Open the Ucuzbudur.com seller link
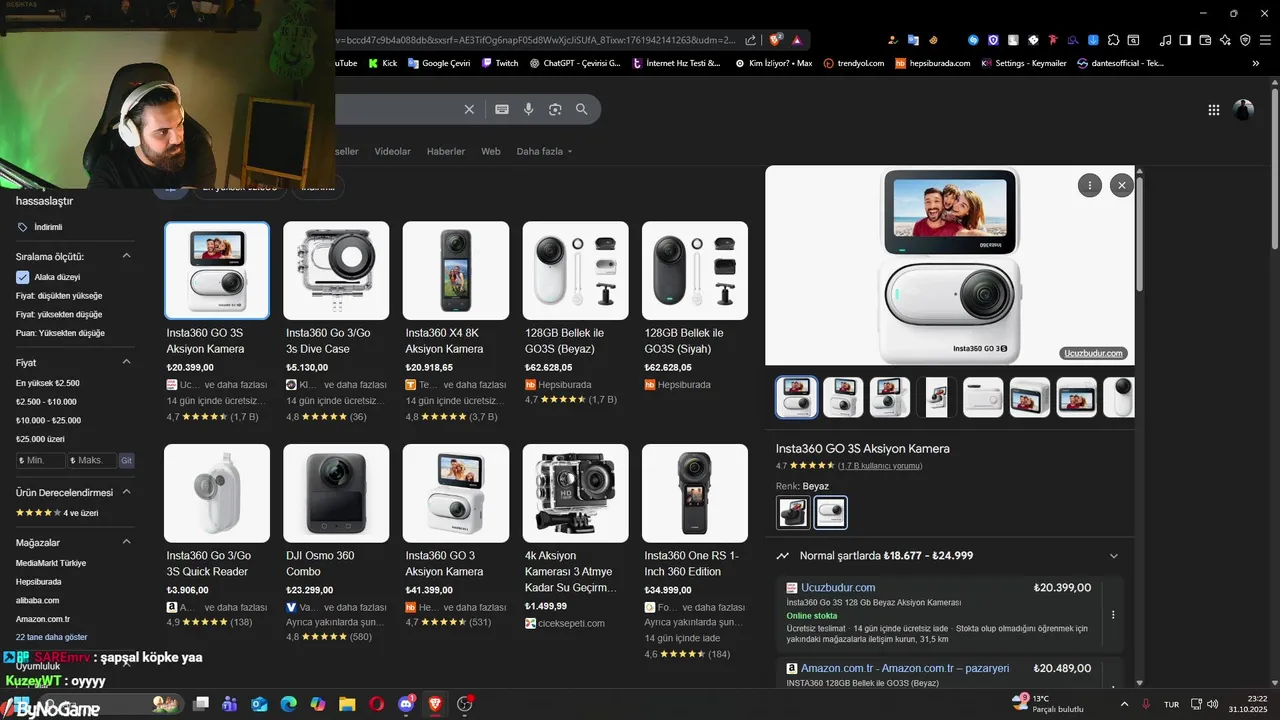The height and width of the screenshot is (720, 1280). point(838,588)
